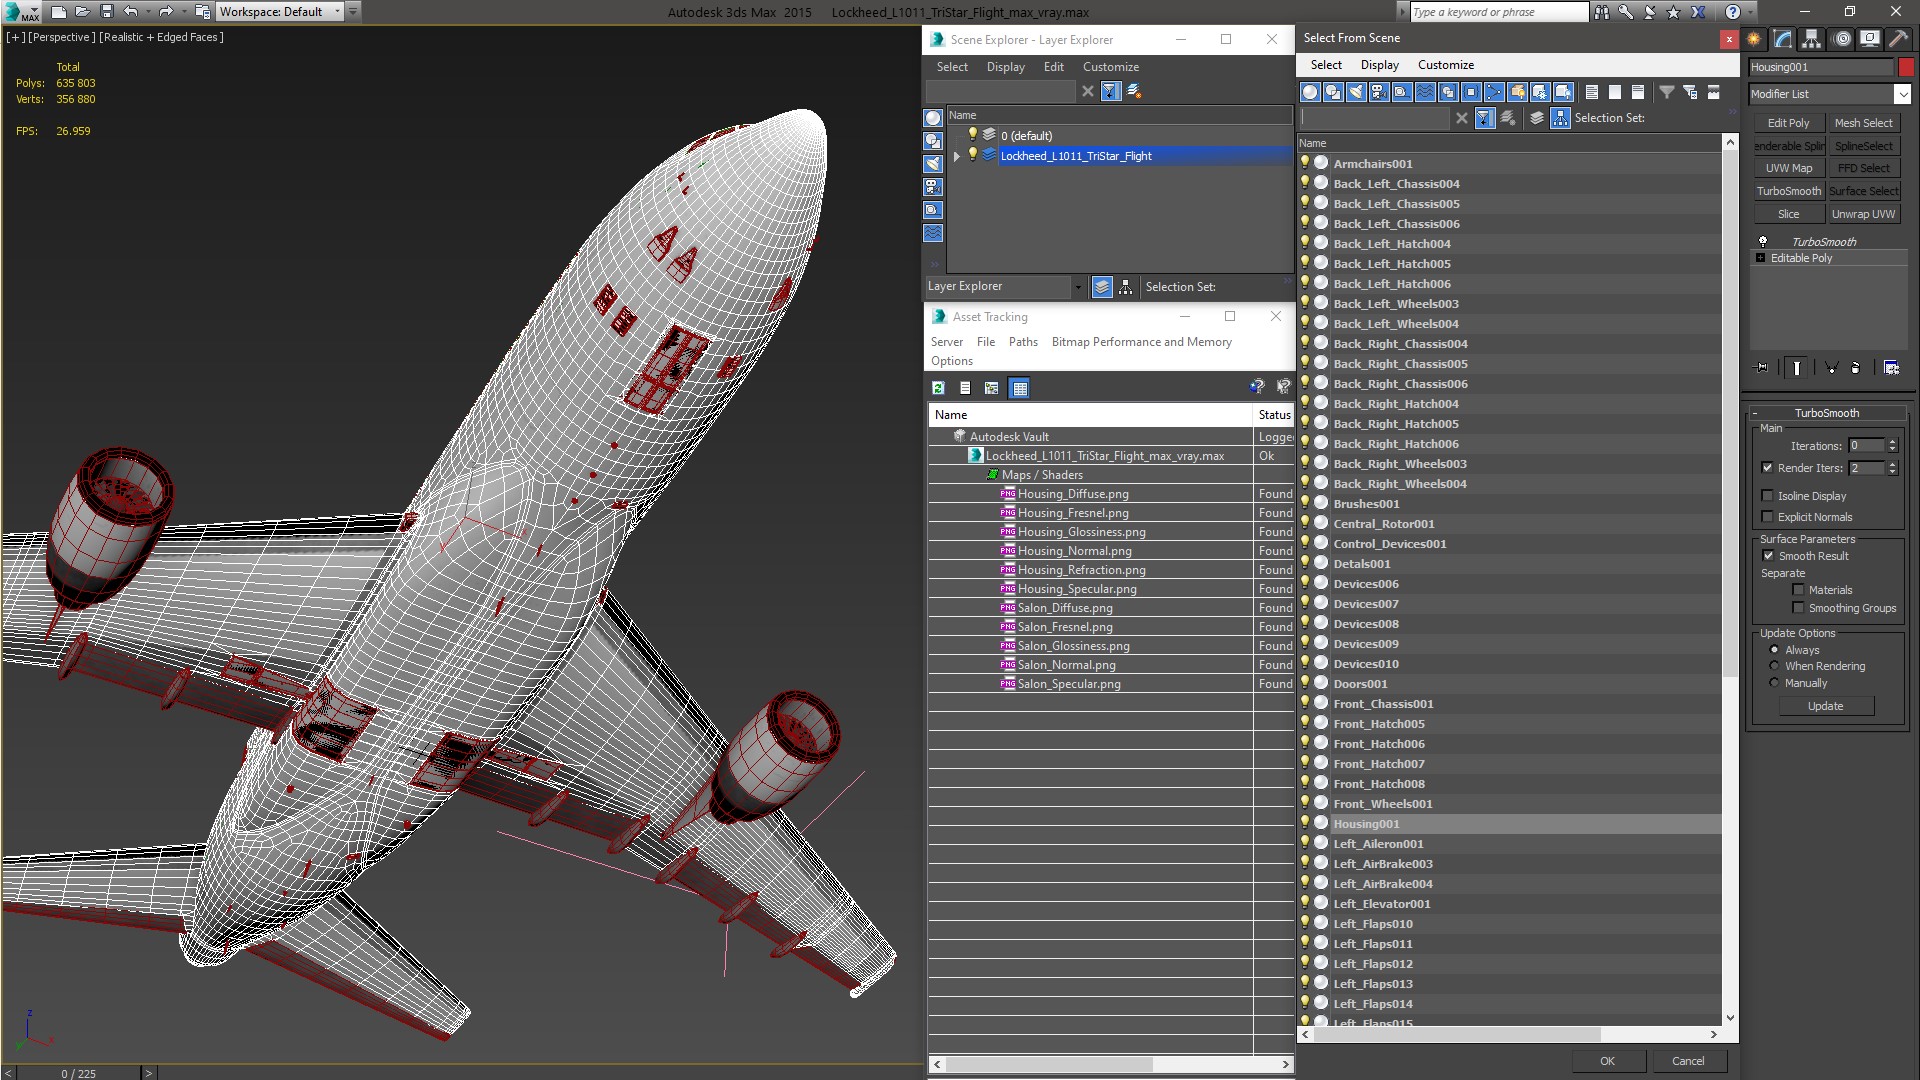Toggle Display Helpers filter in Select From Scene
The width and height of the screenshot is (1920, 1080).
[1402, 92]
